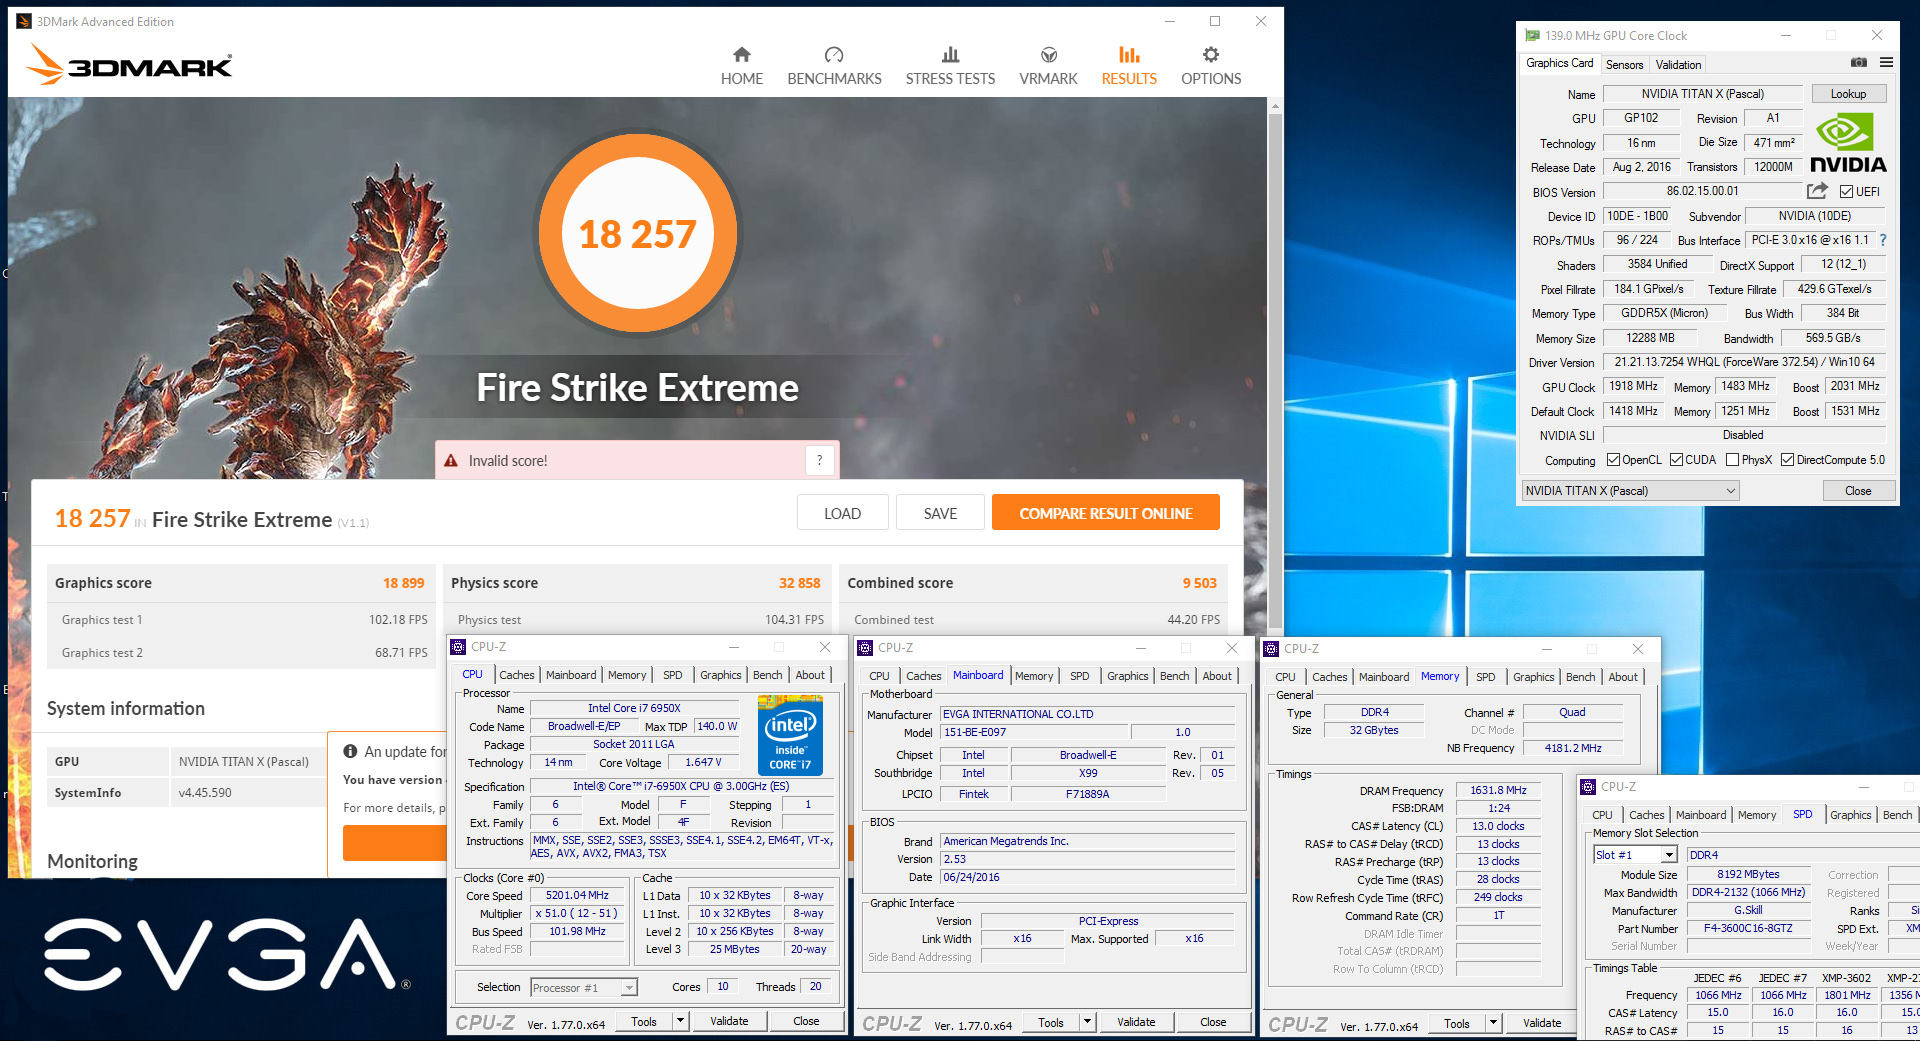Open Tools dropdown arrow in CPU window
Screen dimensions: 1920x1041
tap(680, 1021)
